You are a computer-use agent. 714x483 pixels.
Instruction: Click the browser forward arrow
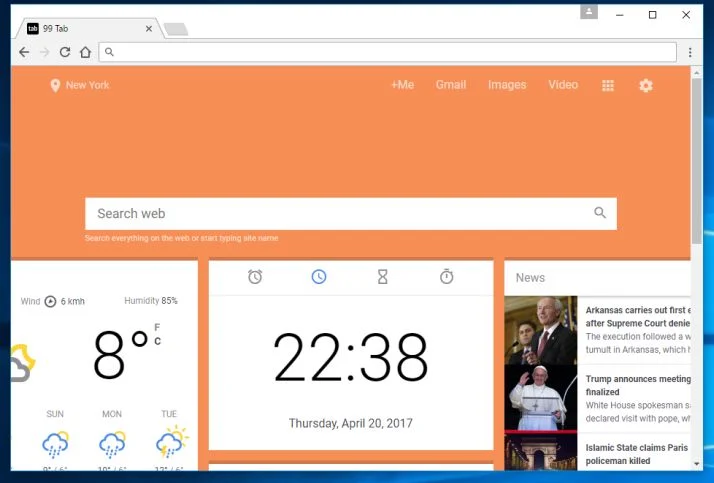click(x=45, y=52)
